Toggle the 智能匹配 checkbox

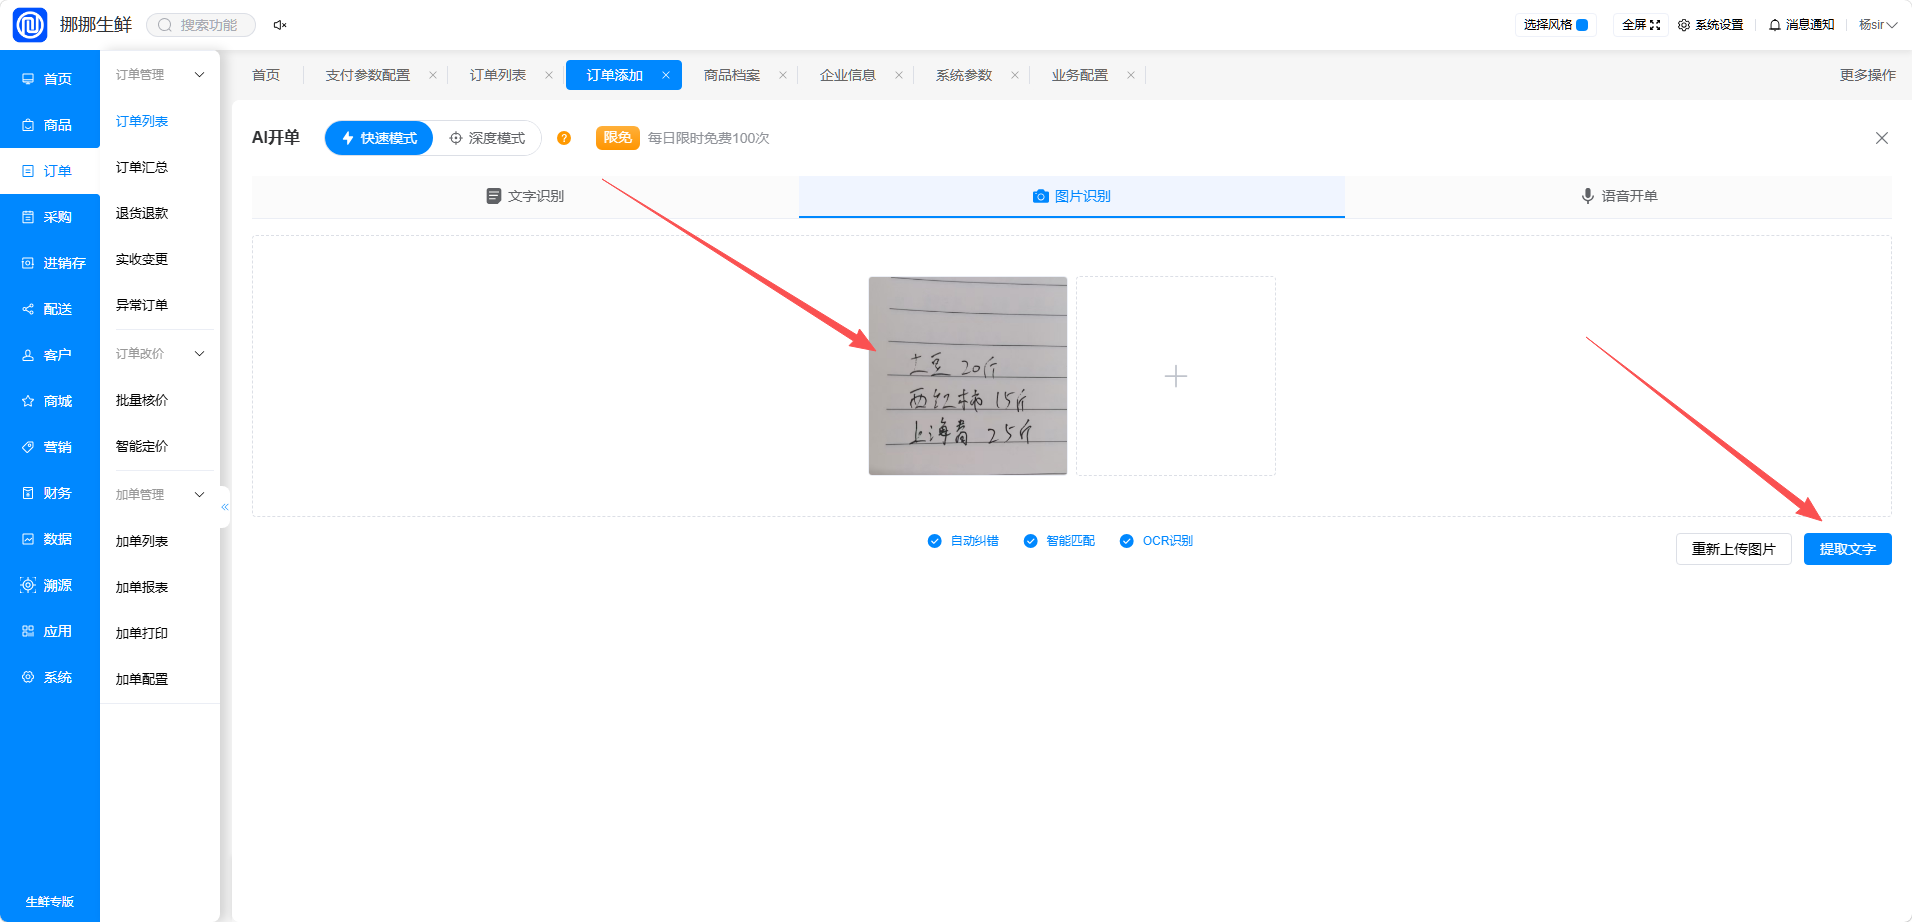click(1030, 541)
